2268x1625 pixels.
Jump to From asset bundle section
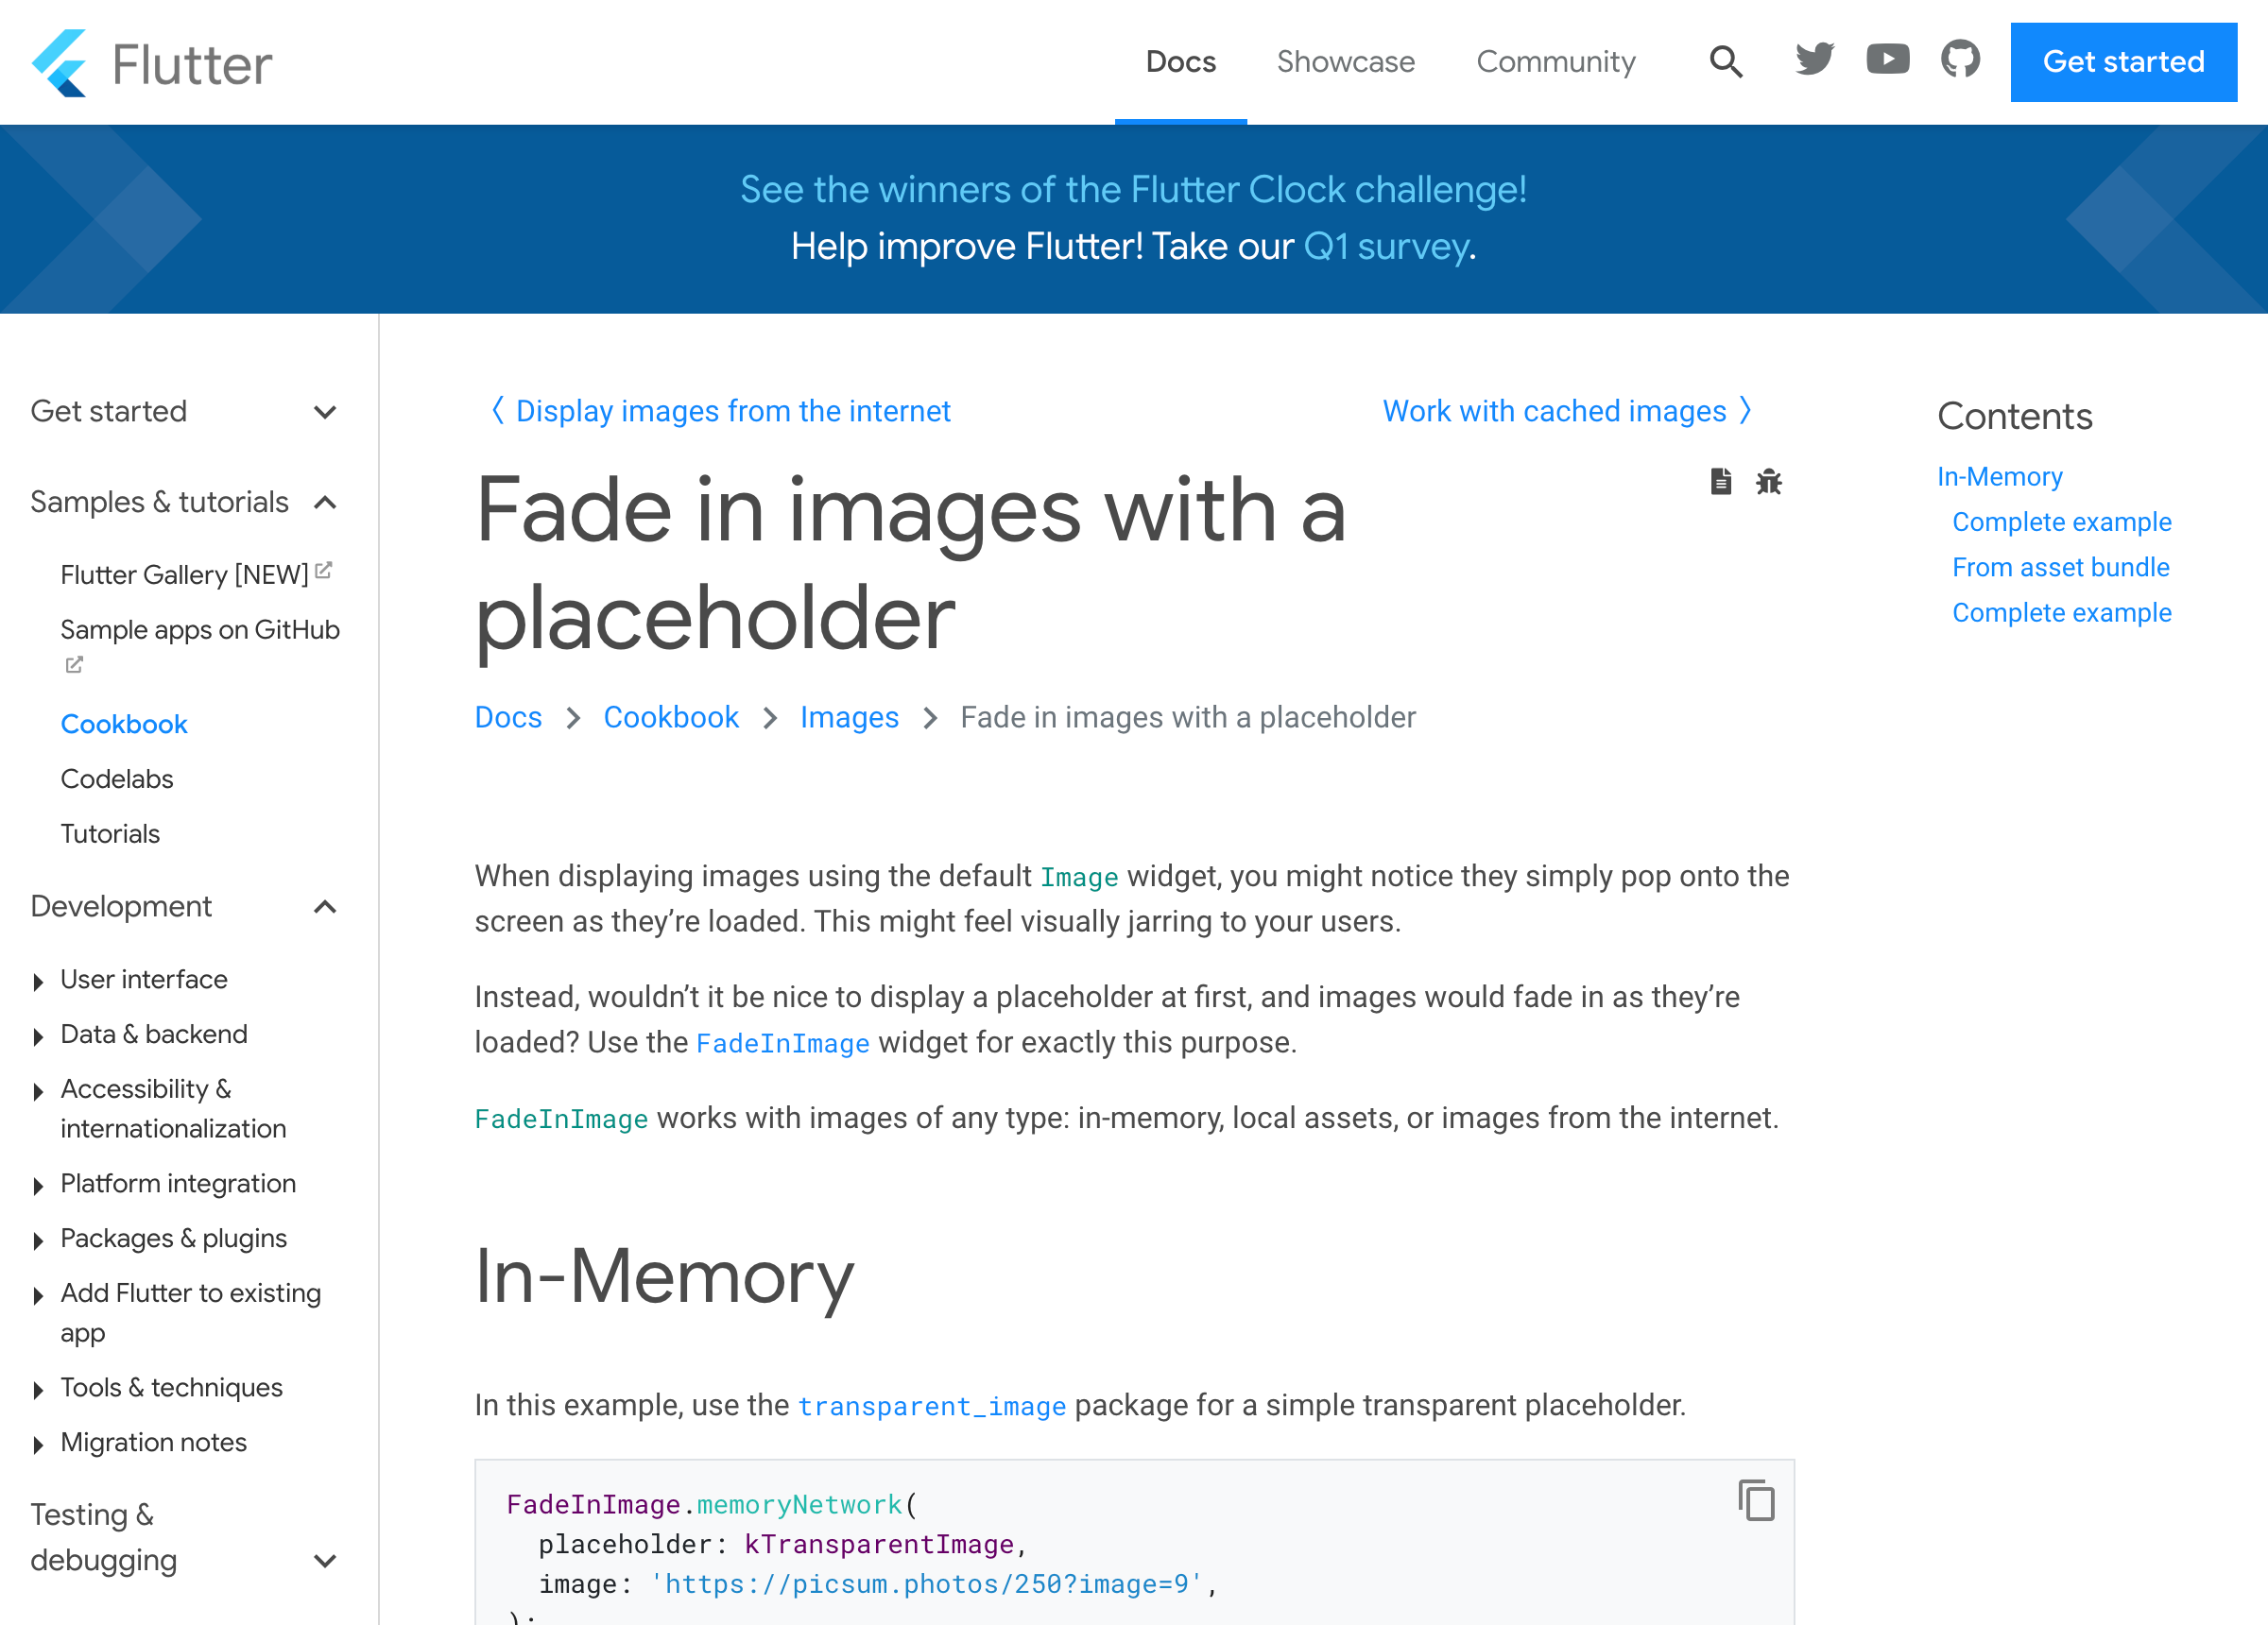2060,567
